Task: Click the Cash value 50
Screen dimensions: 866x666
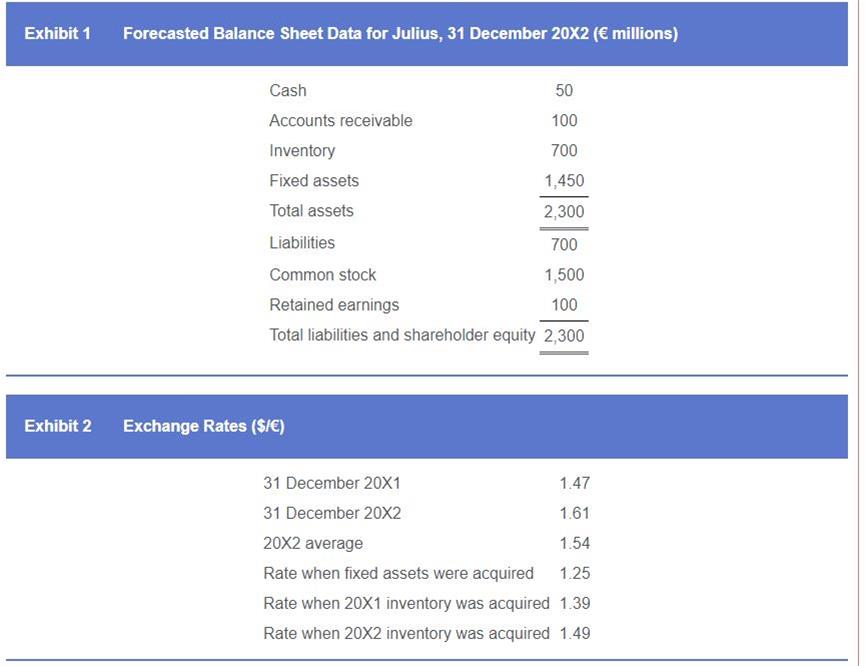Action: (x=564, y=90)
